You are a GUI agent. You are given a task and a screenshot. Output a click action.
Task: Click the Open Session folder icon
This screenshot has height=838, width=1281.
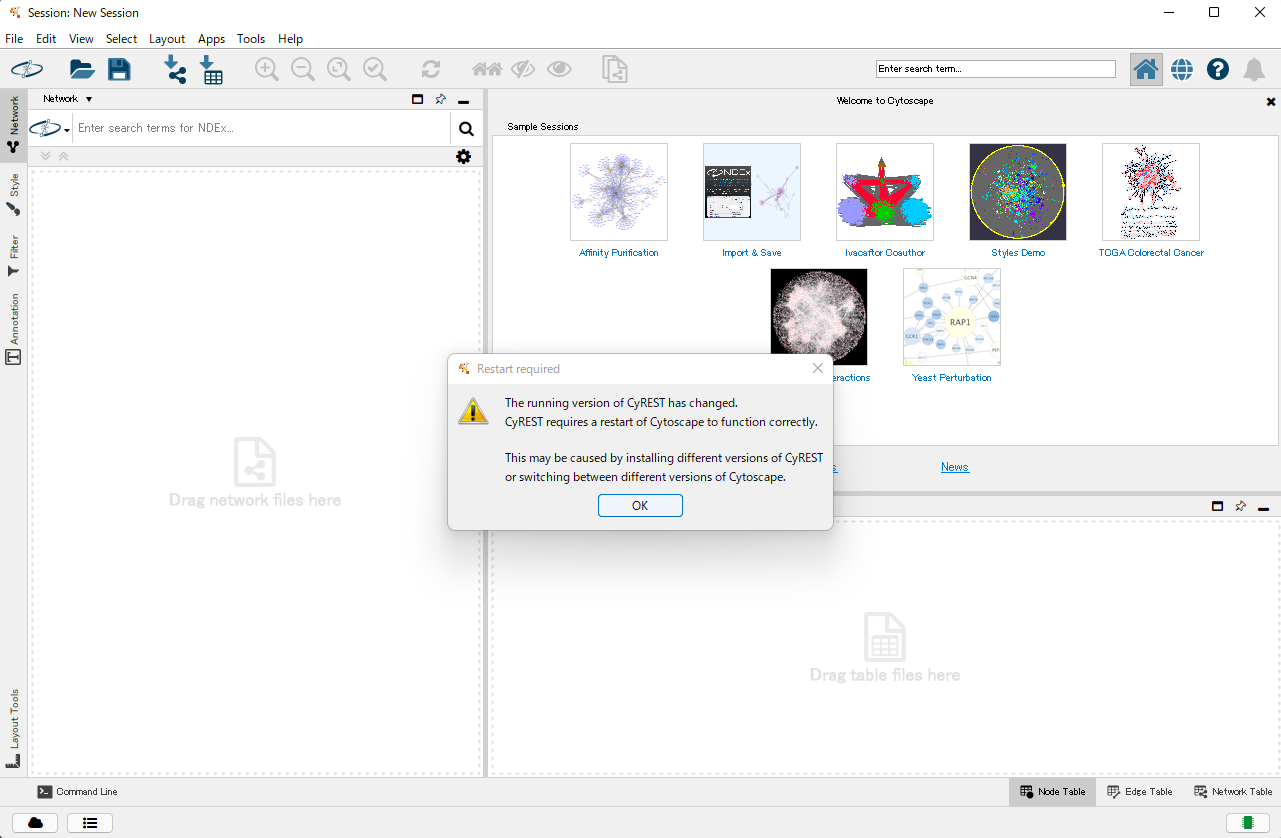click(82, 69)
